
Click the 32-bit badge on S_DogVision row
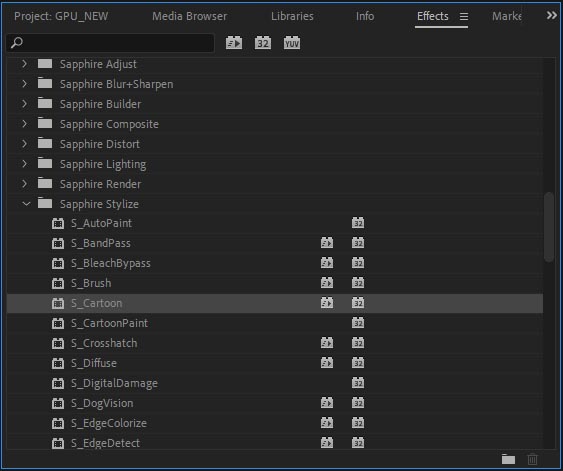coord(358,403)
